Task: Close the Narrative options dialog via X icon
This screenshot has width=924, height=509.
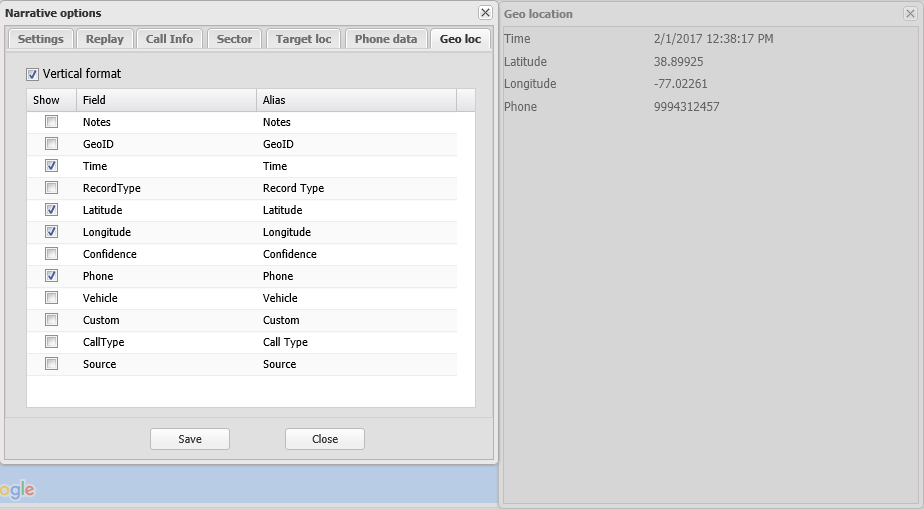Action: 485,13
